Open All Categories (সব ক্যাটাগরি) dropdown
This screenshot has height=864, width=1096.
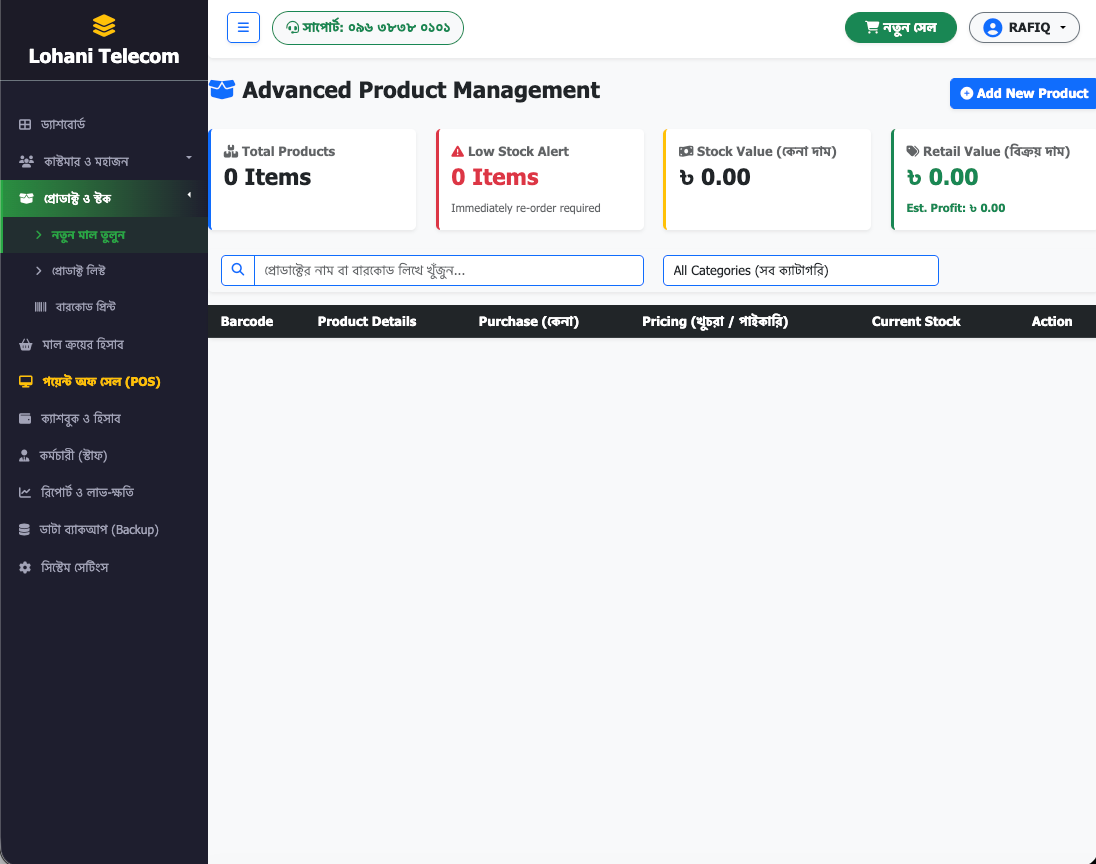point(800,271)
